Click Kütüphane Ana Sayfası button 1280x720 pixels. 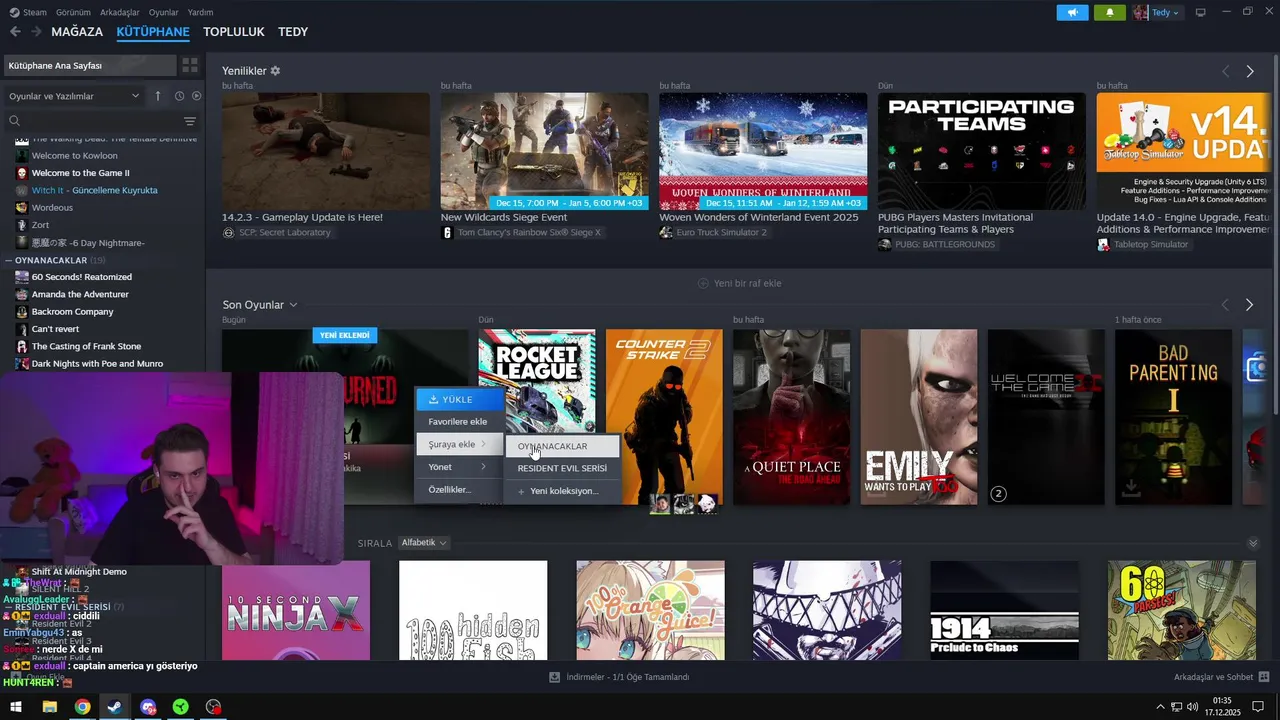(89, 65)
